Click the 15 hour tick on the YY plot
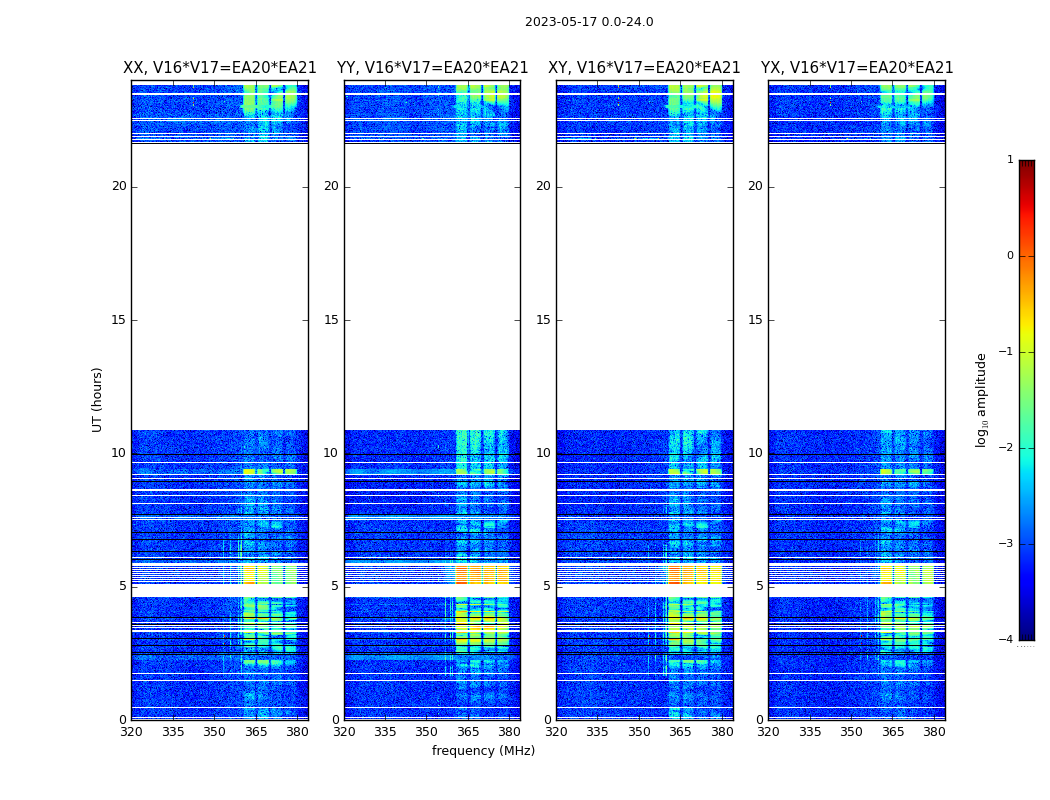 pos(331,320)
